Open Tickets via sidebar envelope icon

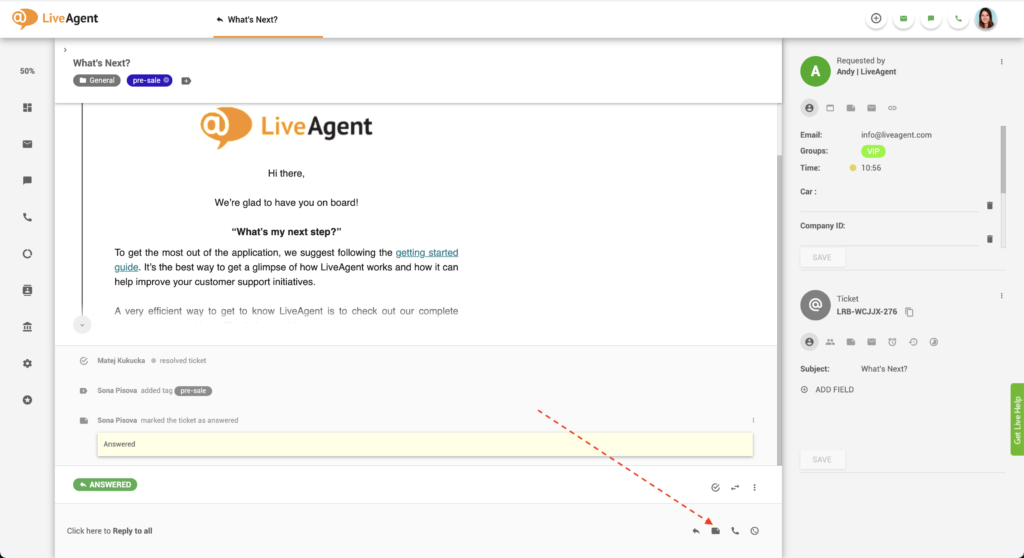coord(27,144)
